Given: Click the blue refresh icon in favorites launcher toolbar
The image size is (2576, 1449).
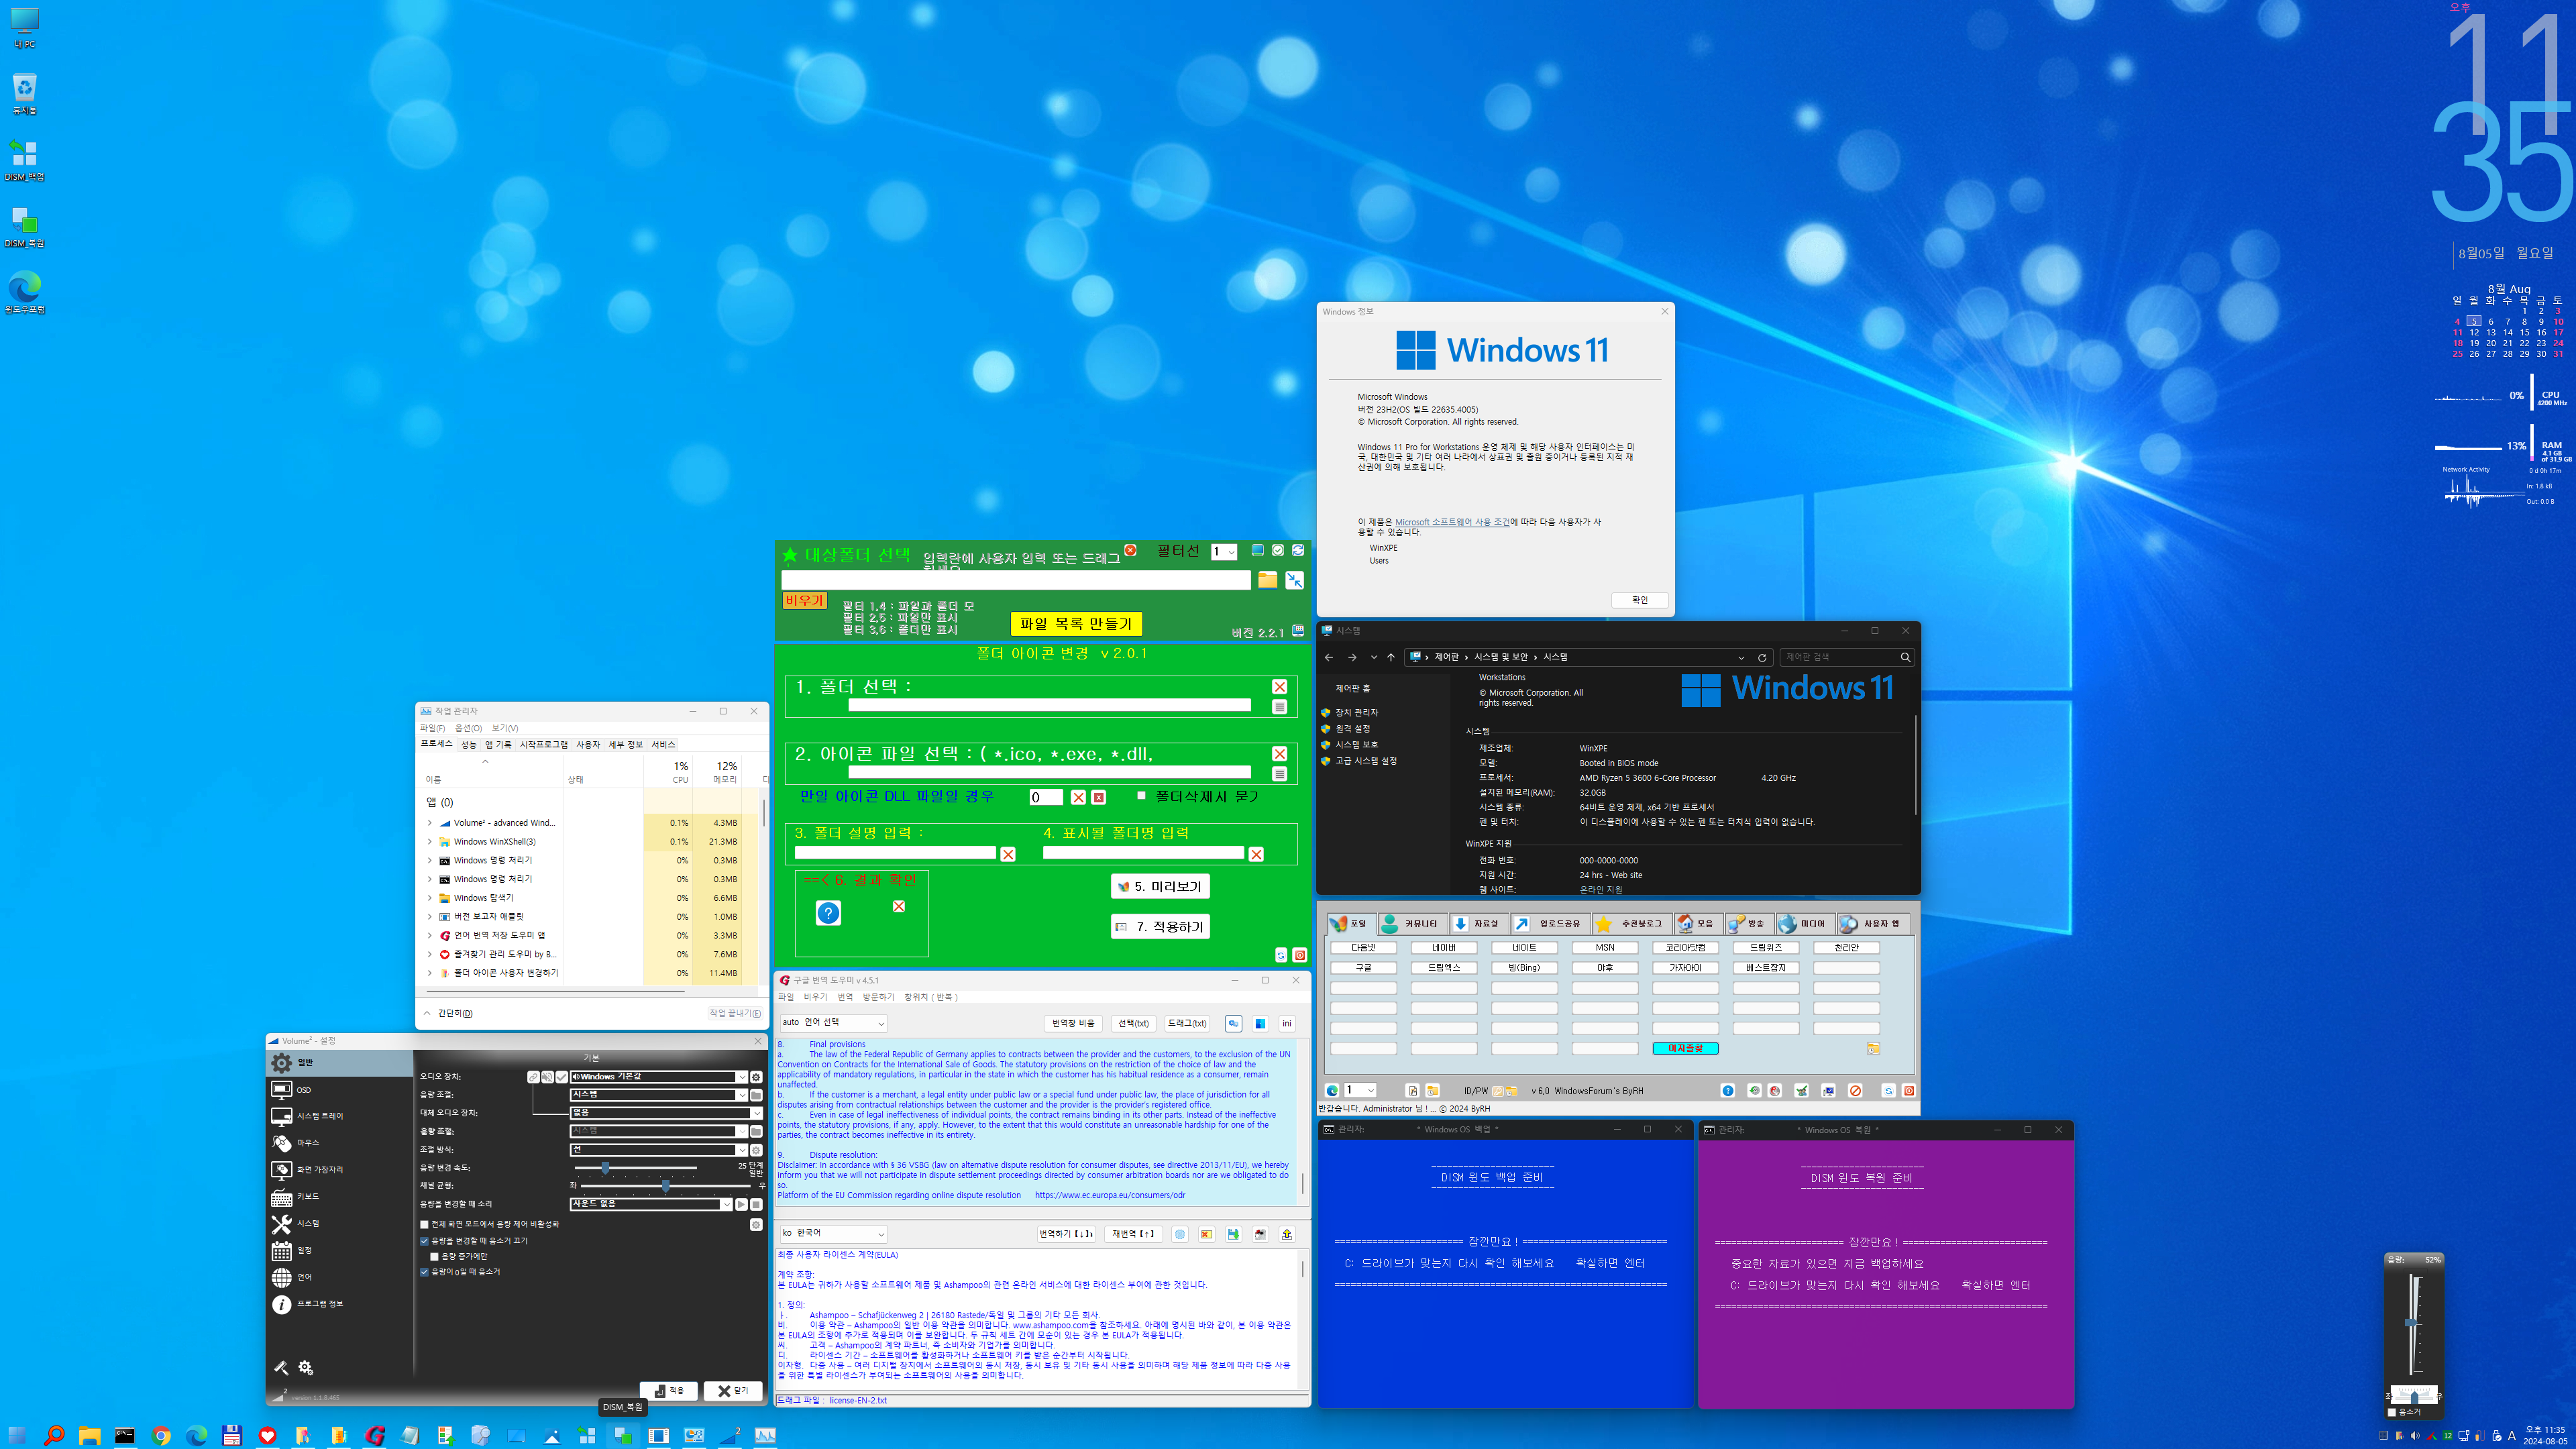Looking at the screenshot, I should (1888, 1091).
